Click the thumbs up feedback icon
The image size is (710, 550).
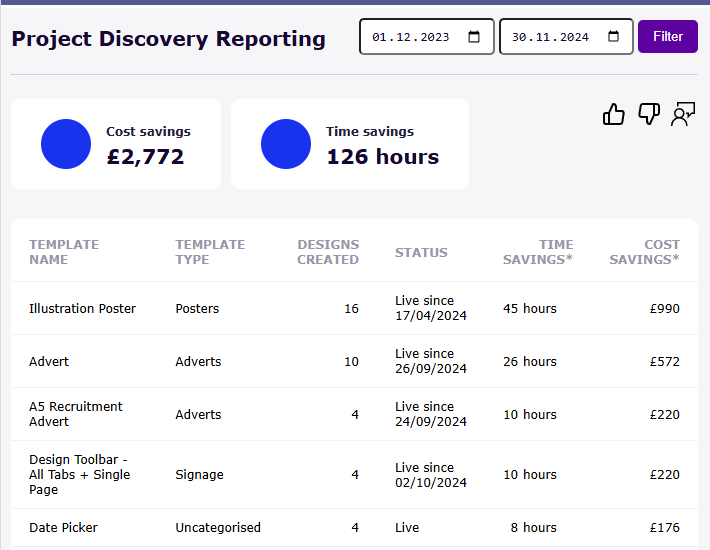pos(613,115)
